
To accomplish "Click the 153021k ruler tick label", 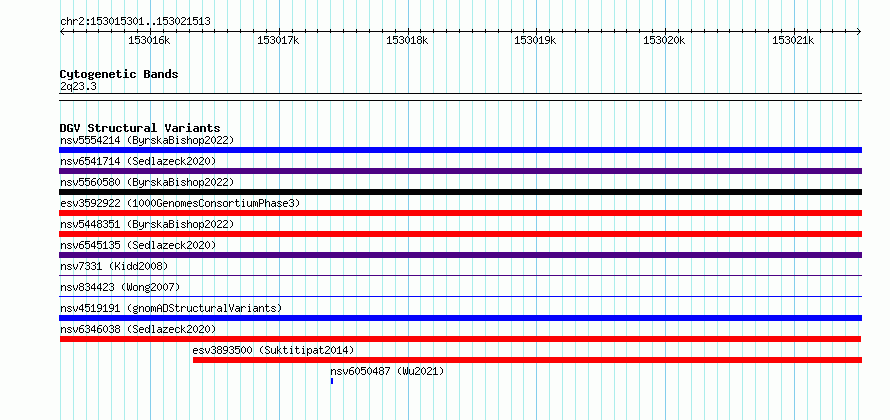I will [x=794, y=40].
